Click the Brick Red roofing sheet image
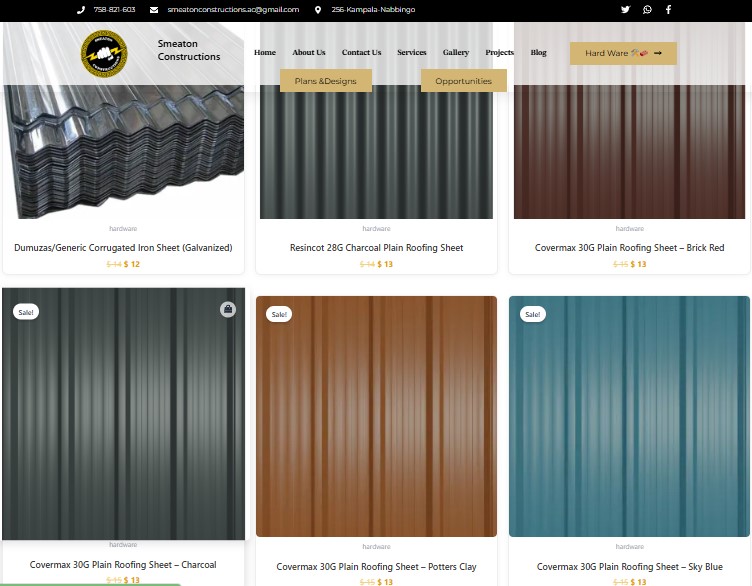This screenshot has width=752, height=586. click(x=629, y=153)
